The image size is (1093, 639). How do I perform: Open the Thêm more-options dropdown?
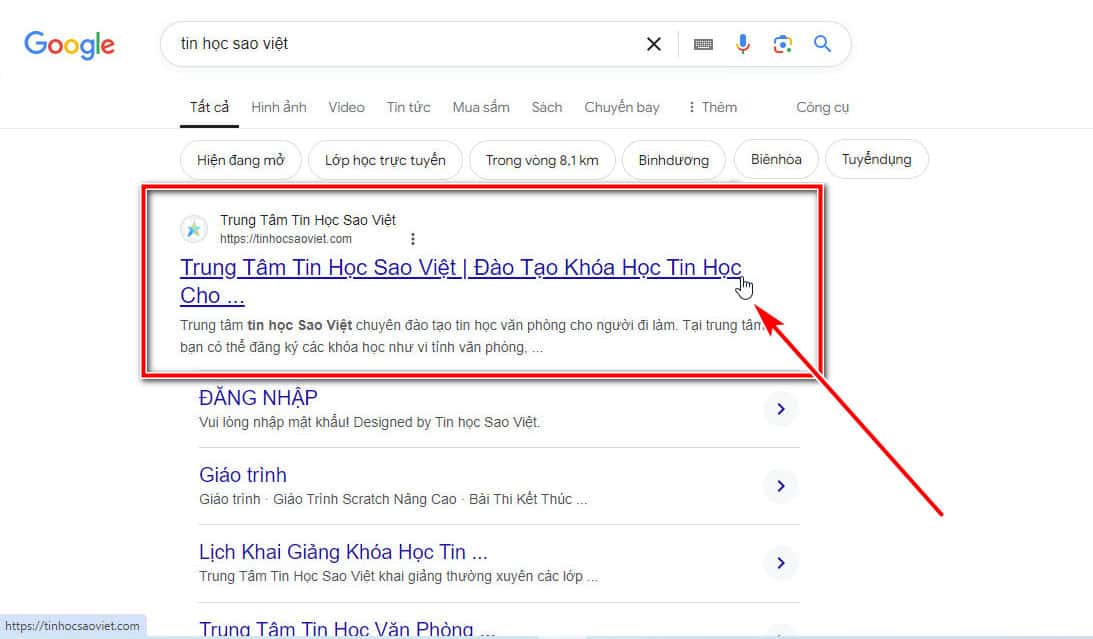712,107
